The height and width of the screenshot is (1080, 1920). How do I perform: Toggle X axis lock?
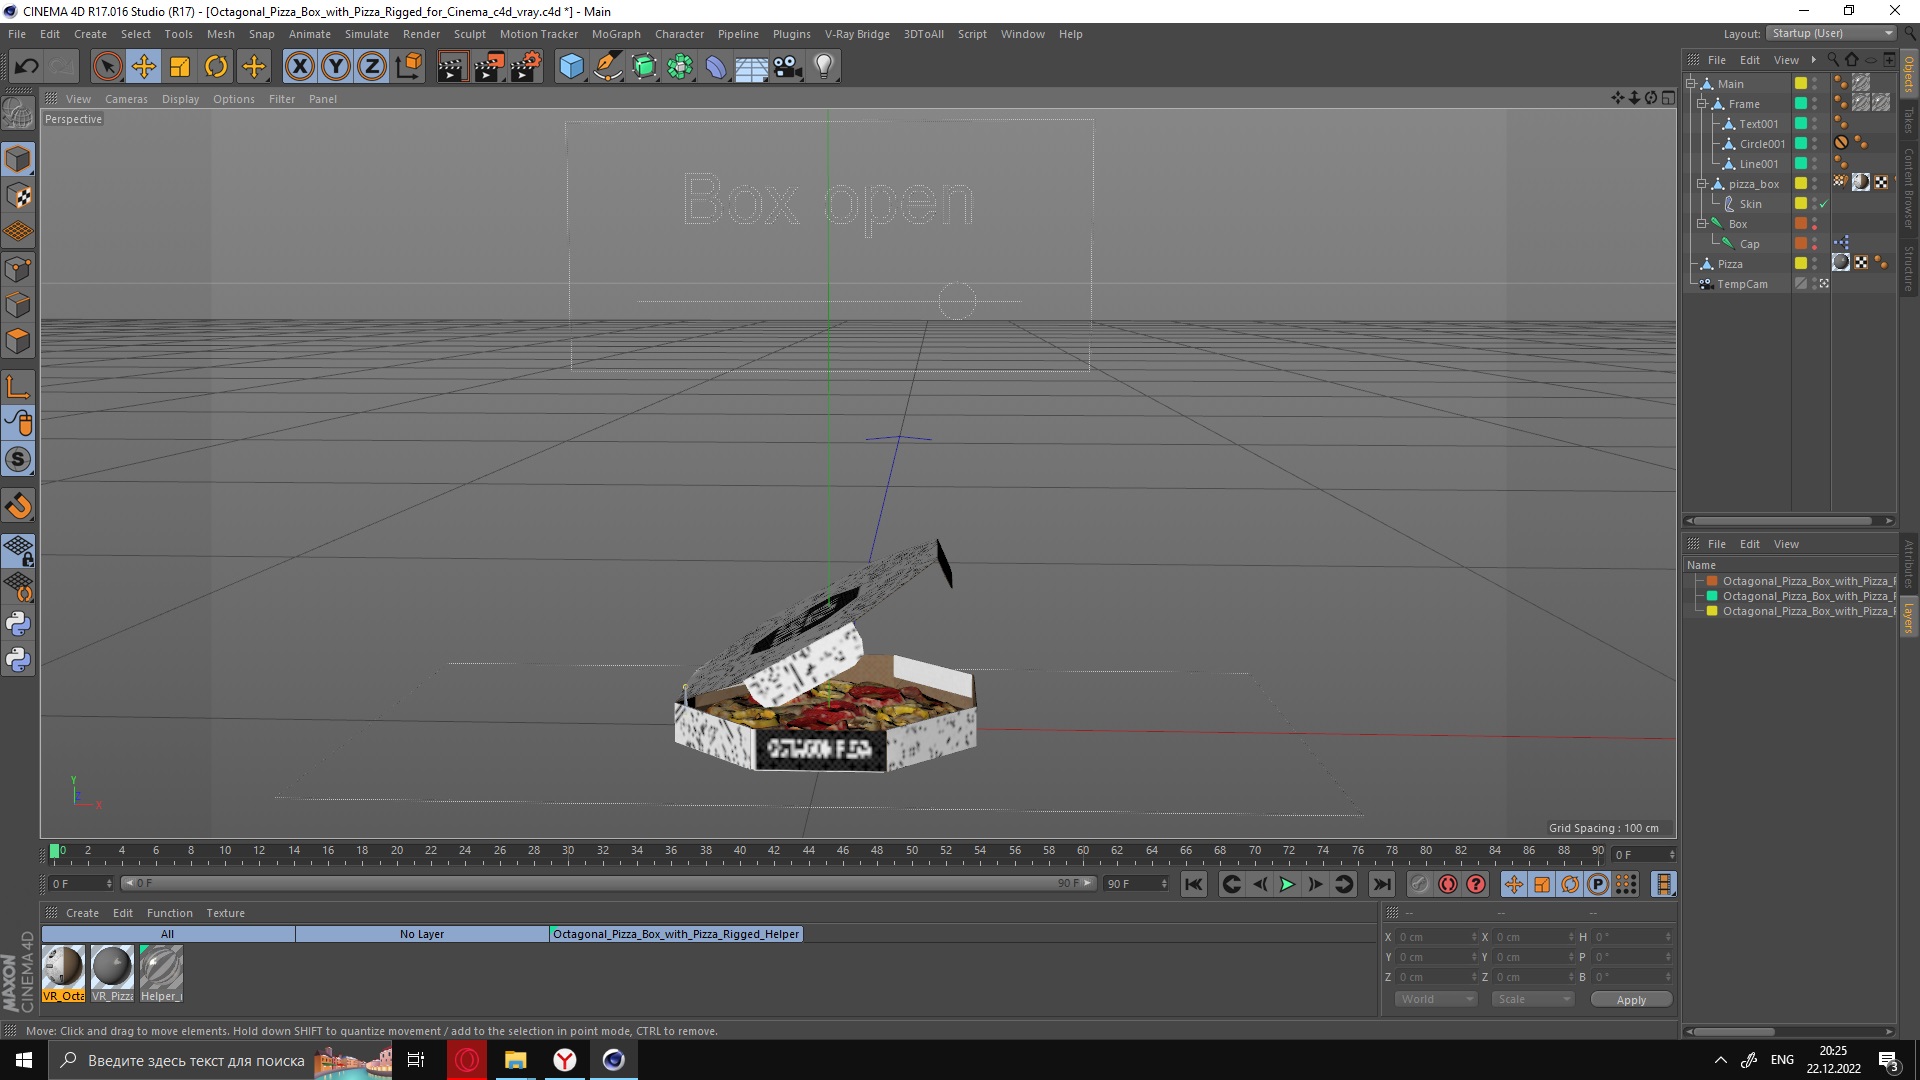(300, 67)
